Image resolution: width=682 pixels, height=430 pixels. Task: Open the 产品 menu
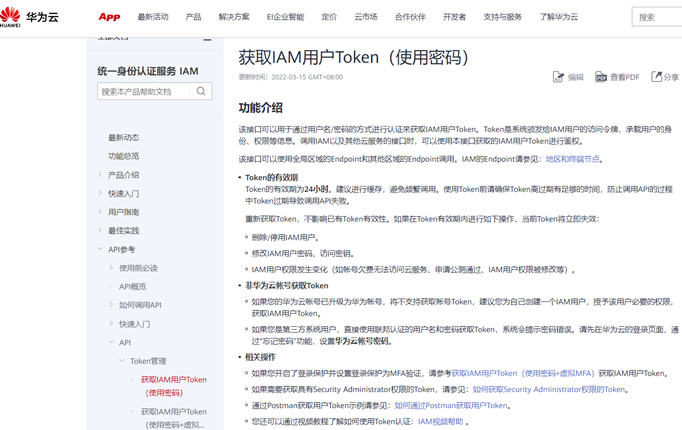click(x=193, y=17)
